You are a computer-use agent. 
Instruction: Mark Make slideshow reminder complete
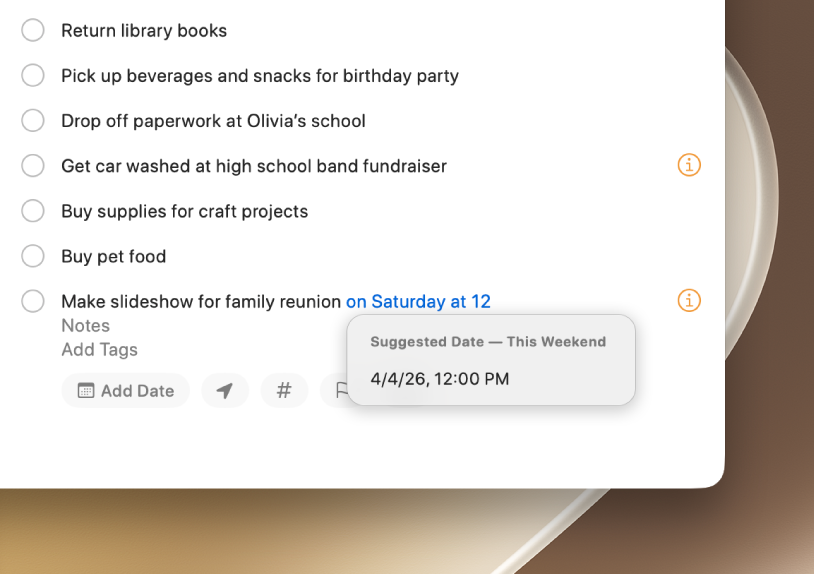[33, 301]
